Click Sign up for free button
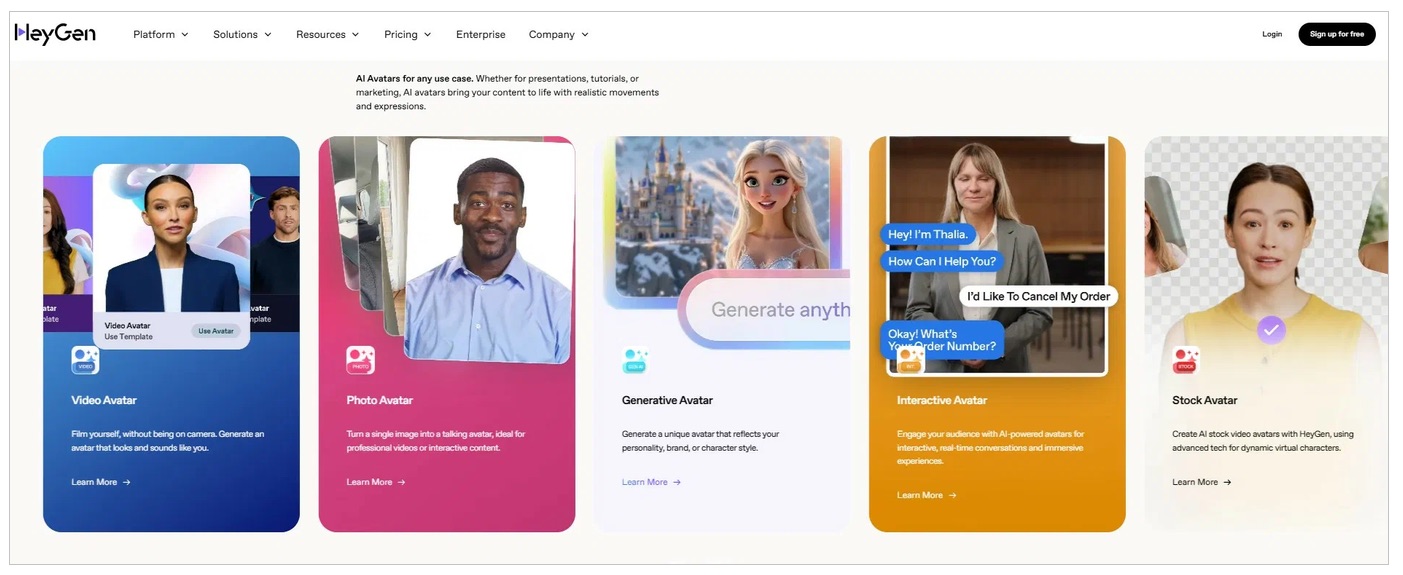The height and width of the screenshot is (575, 1403). [x=1337, y=34]
